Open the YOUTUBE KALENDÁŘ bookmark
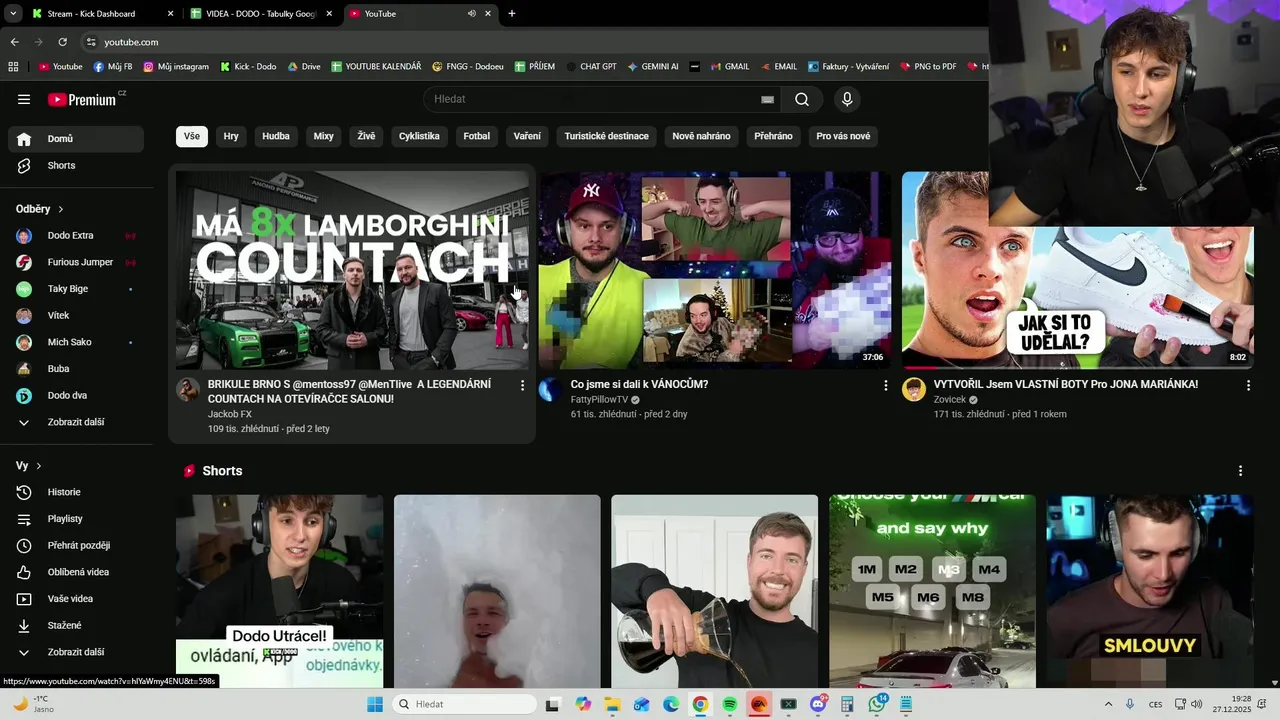Screen dimensions: 1280x720 coord(376,67)
